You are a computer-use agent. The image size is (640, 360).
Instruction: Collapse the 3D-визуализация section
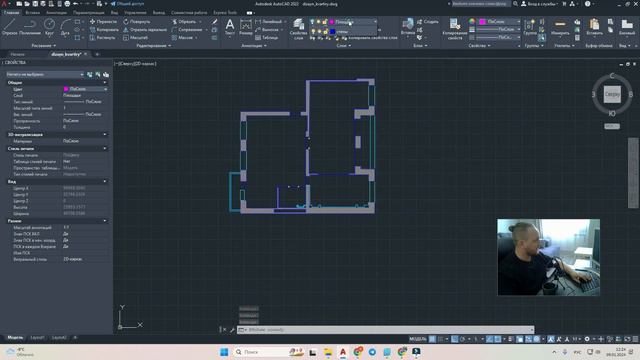105,134
